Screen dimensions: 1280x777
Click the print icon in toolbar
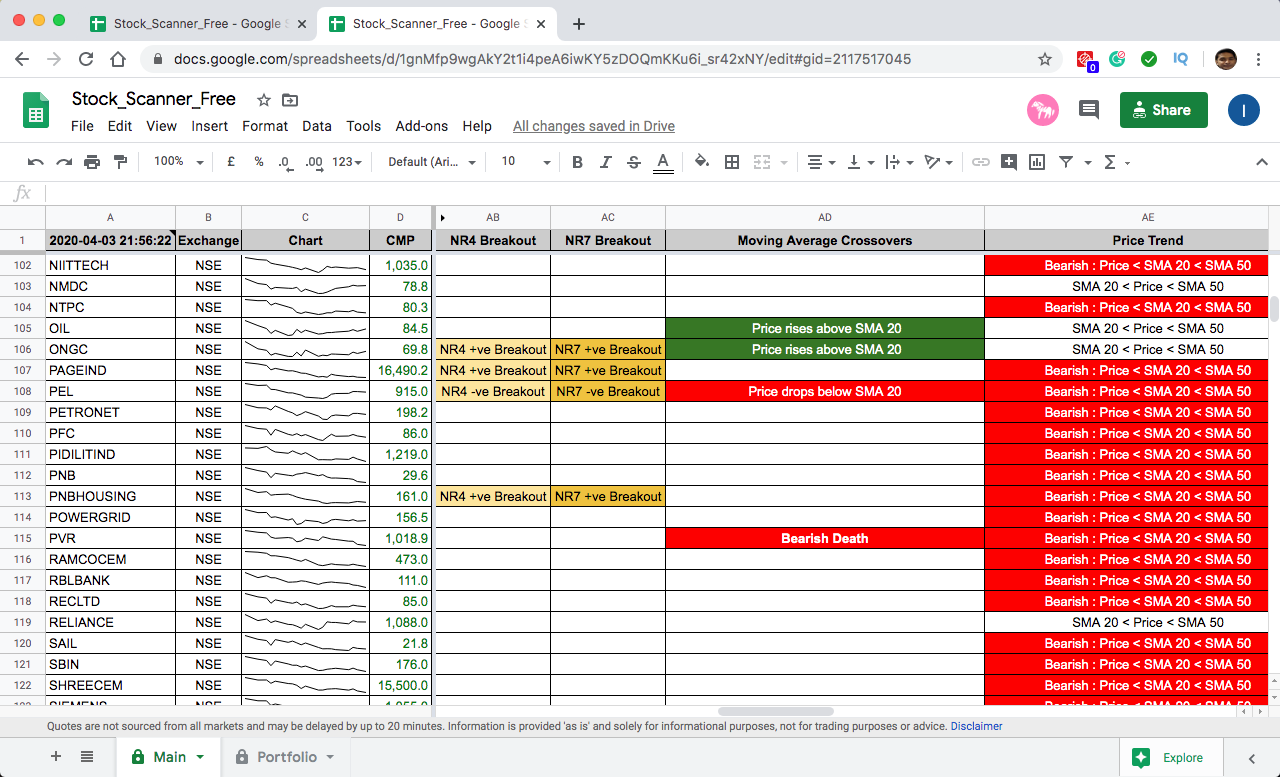(x=92, y=162)
